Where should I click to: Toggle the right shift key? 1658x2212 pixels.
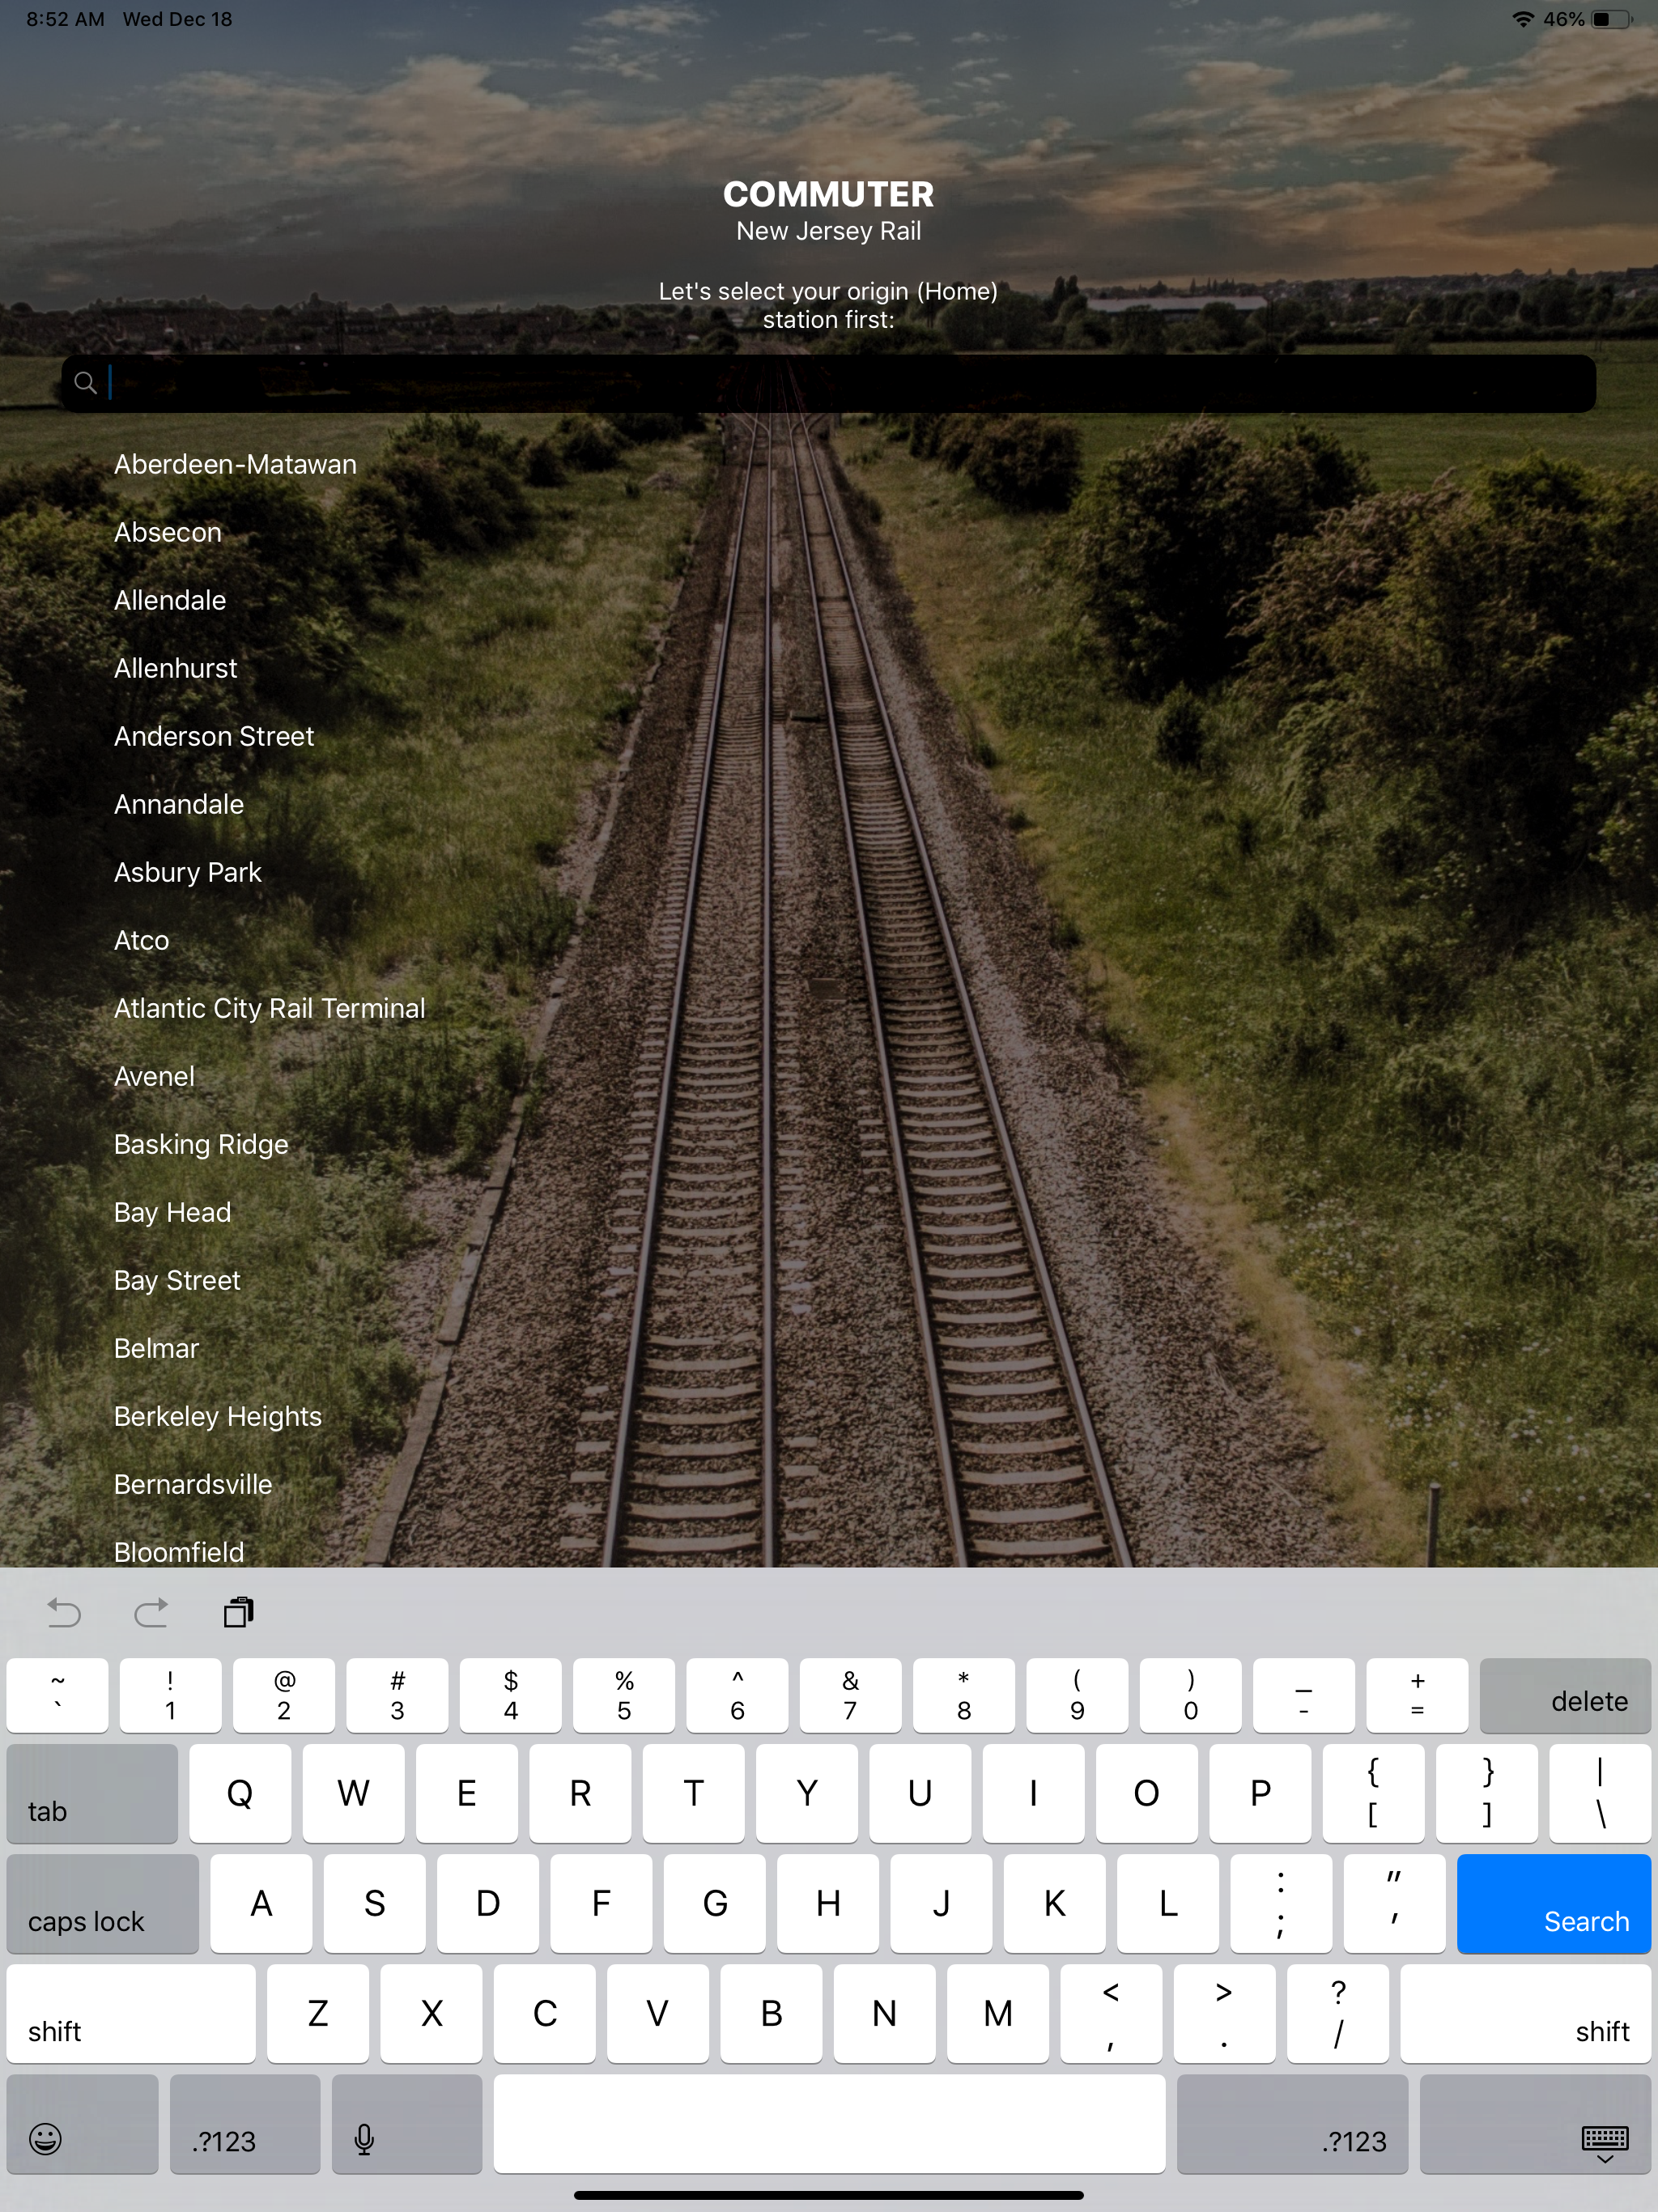click(1525, 2014)
